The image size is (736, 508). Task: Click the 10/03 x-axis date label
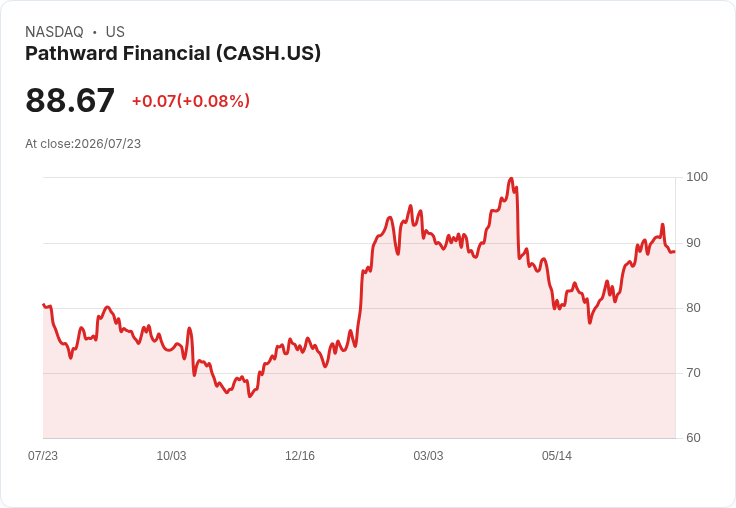(x=171, y=455)
